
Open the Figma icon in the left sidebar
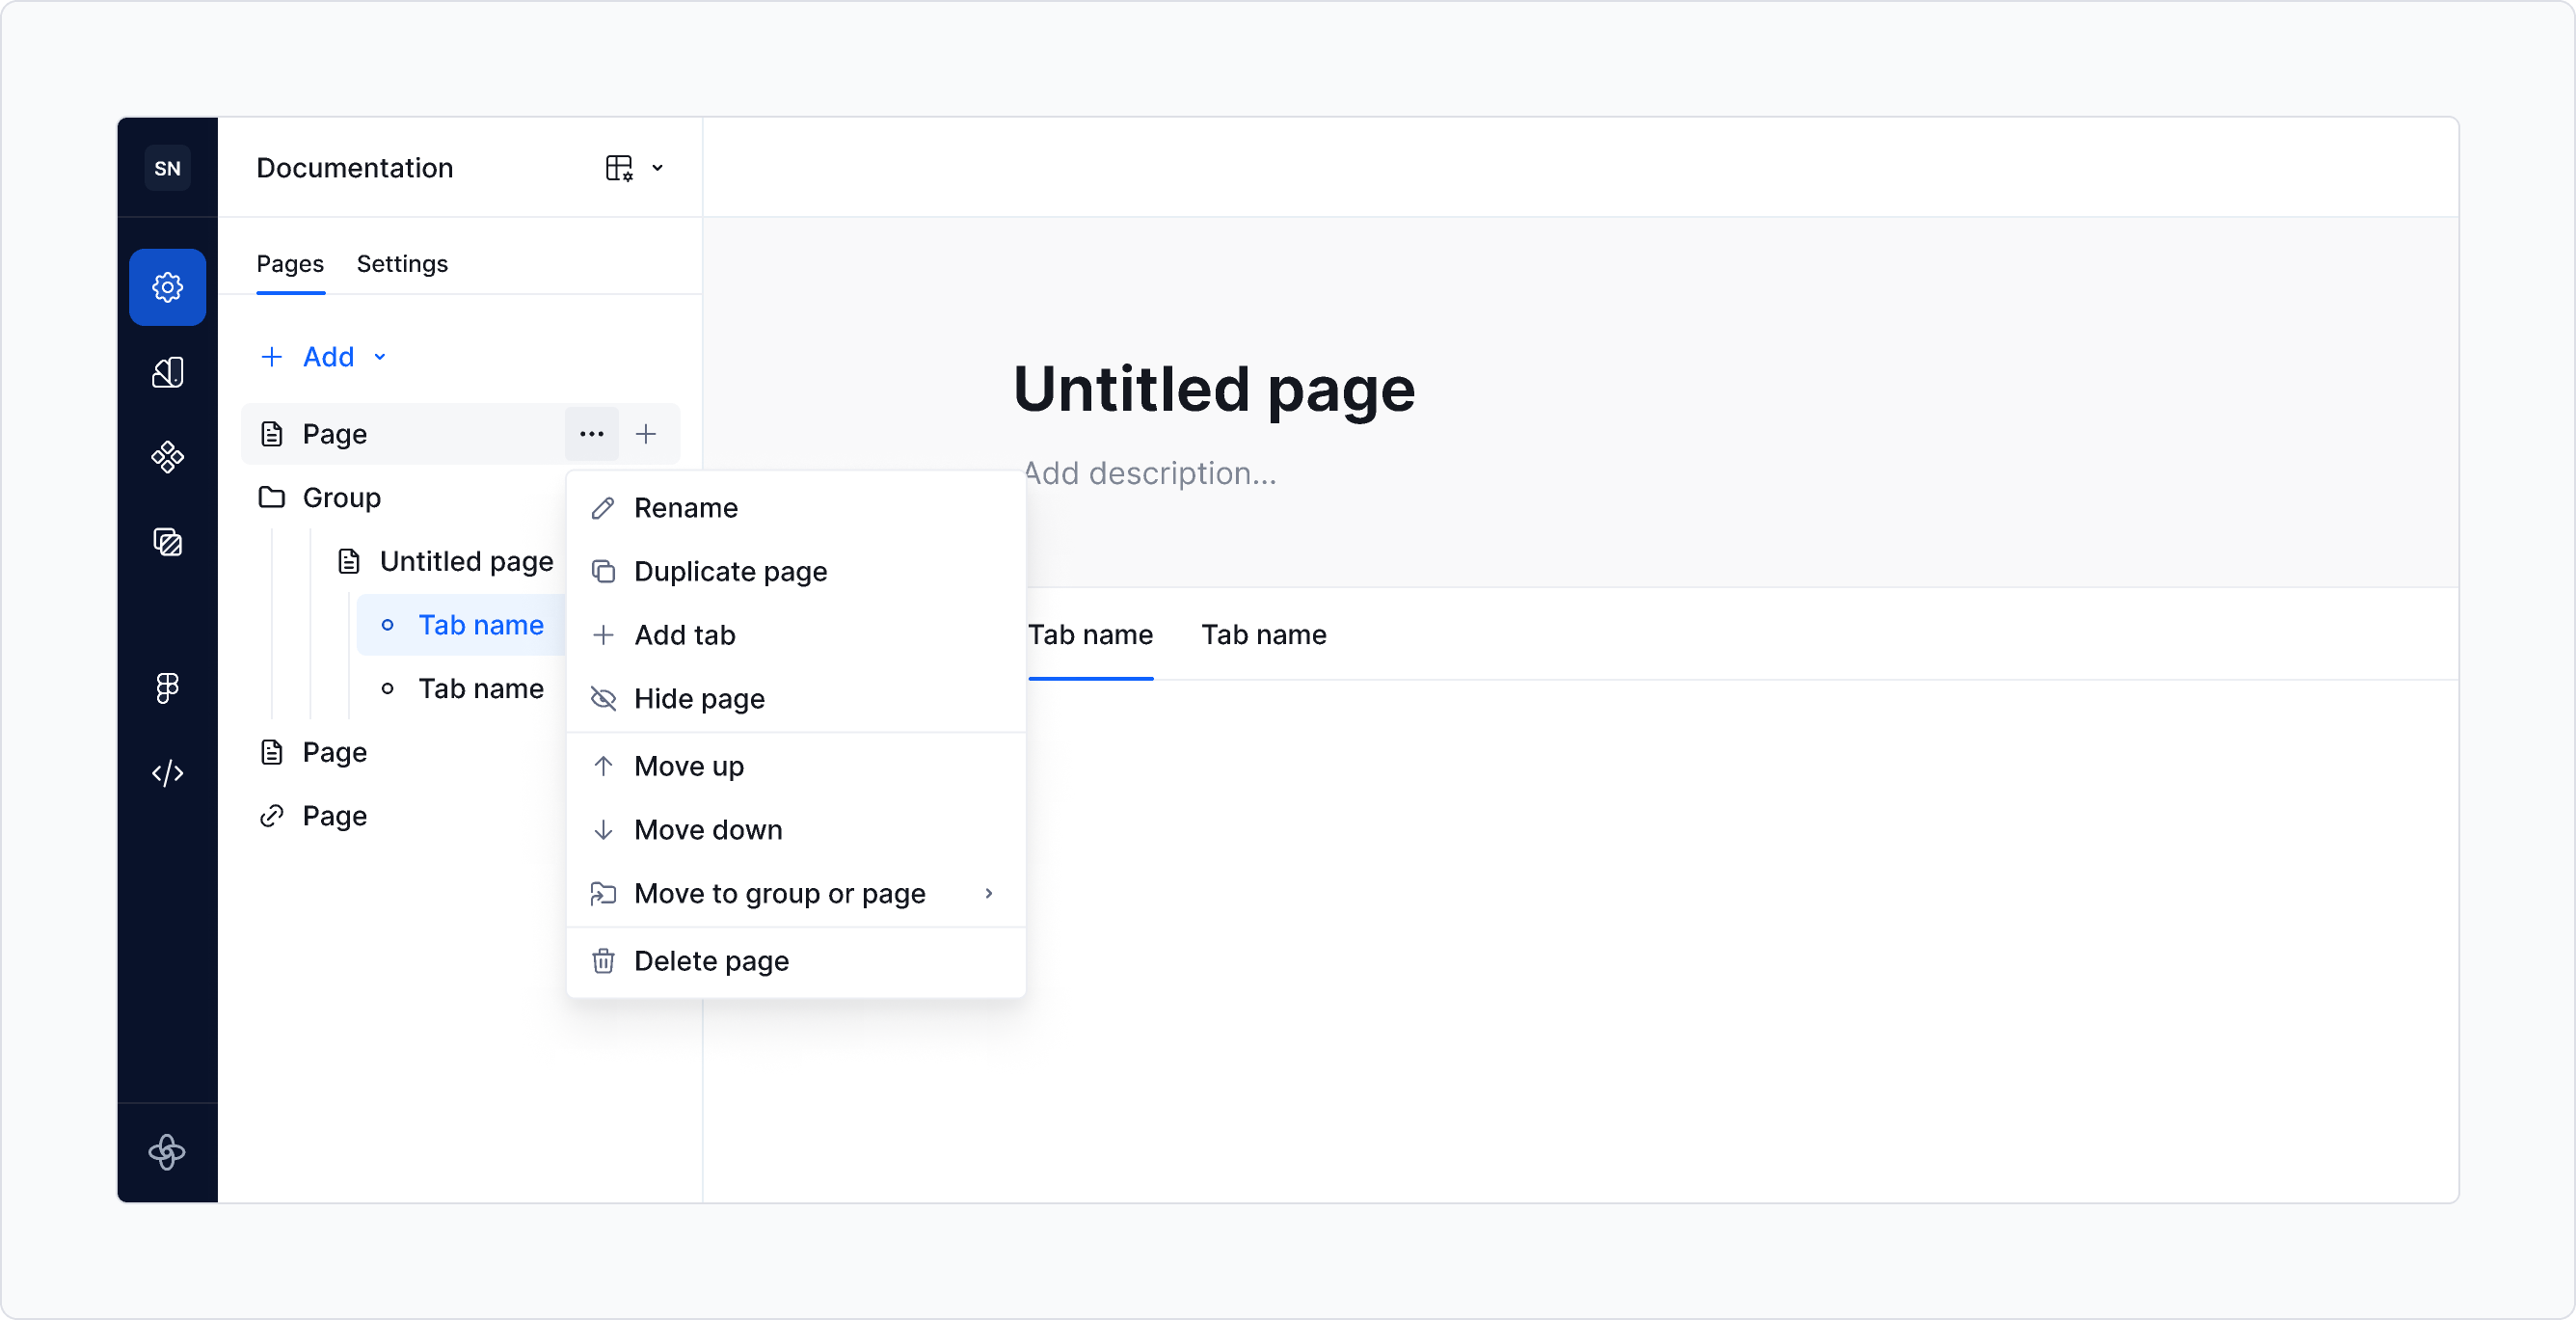(x=167, y=687)
